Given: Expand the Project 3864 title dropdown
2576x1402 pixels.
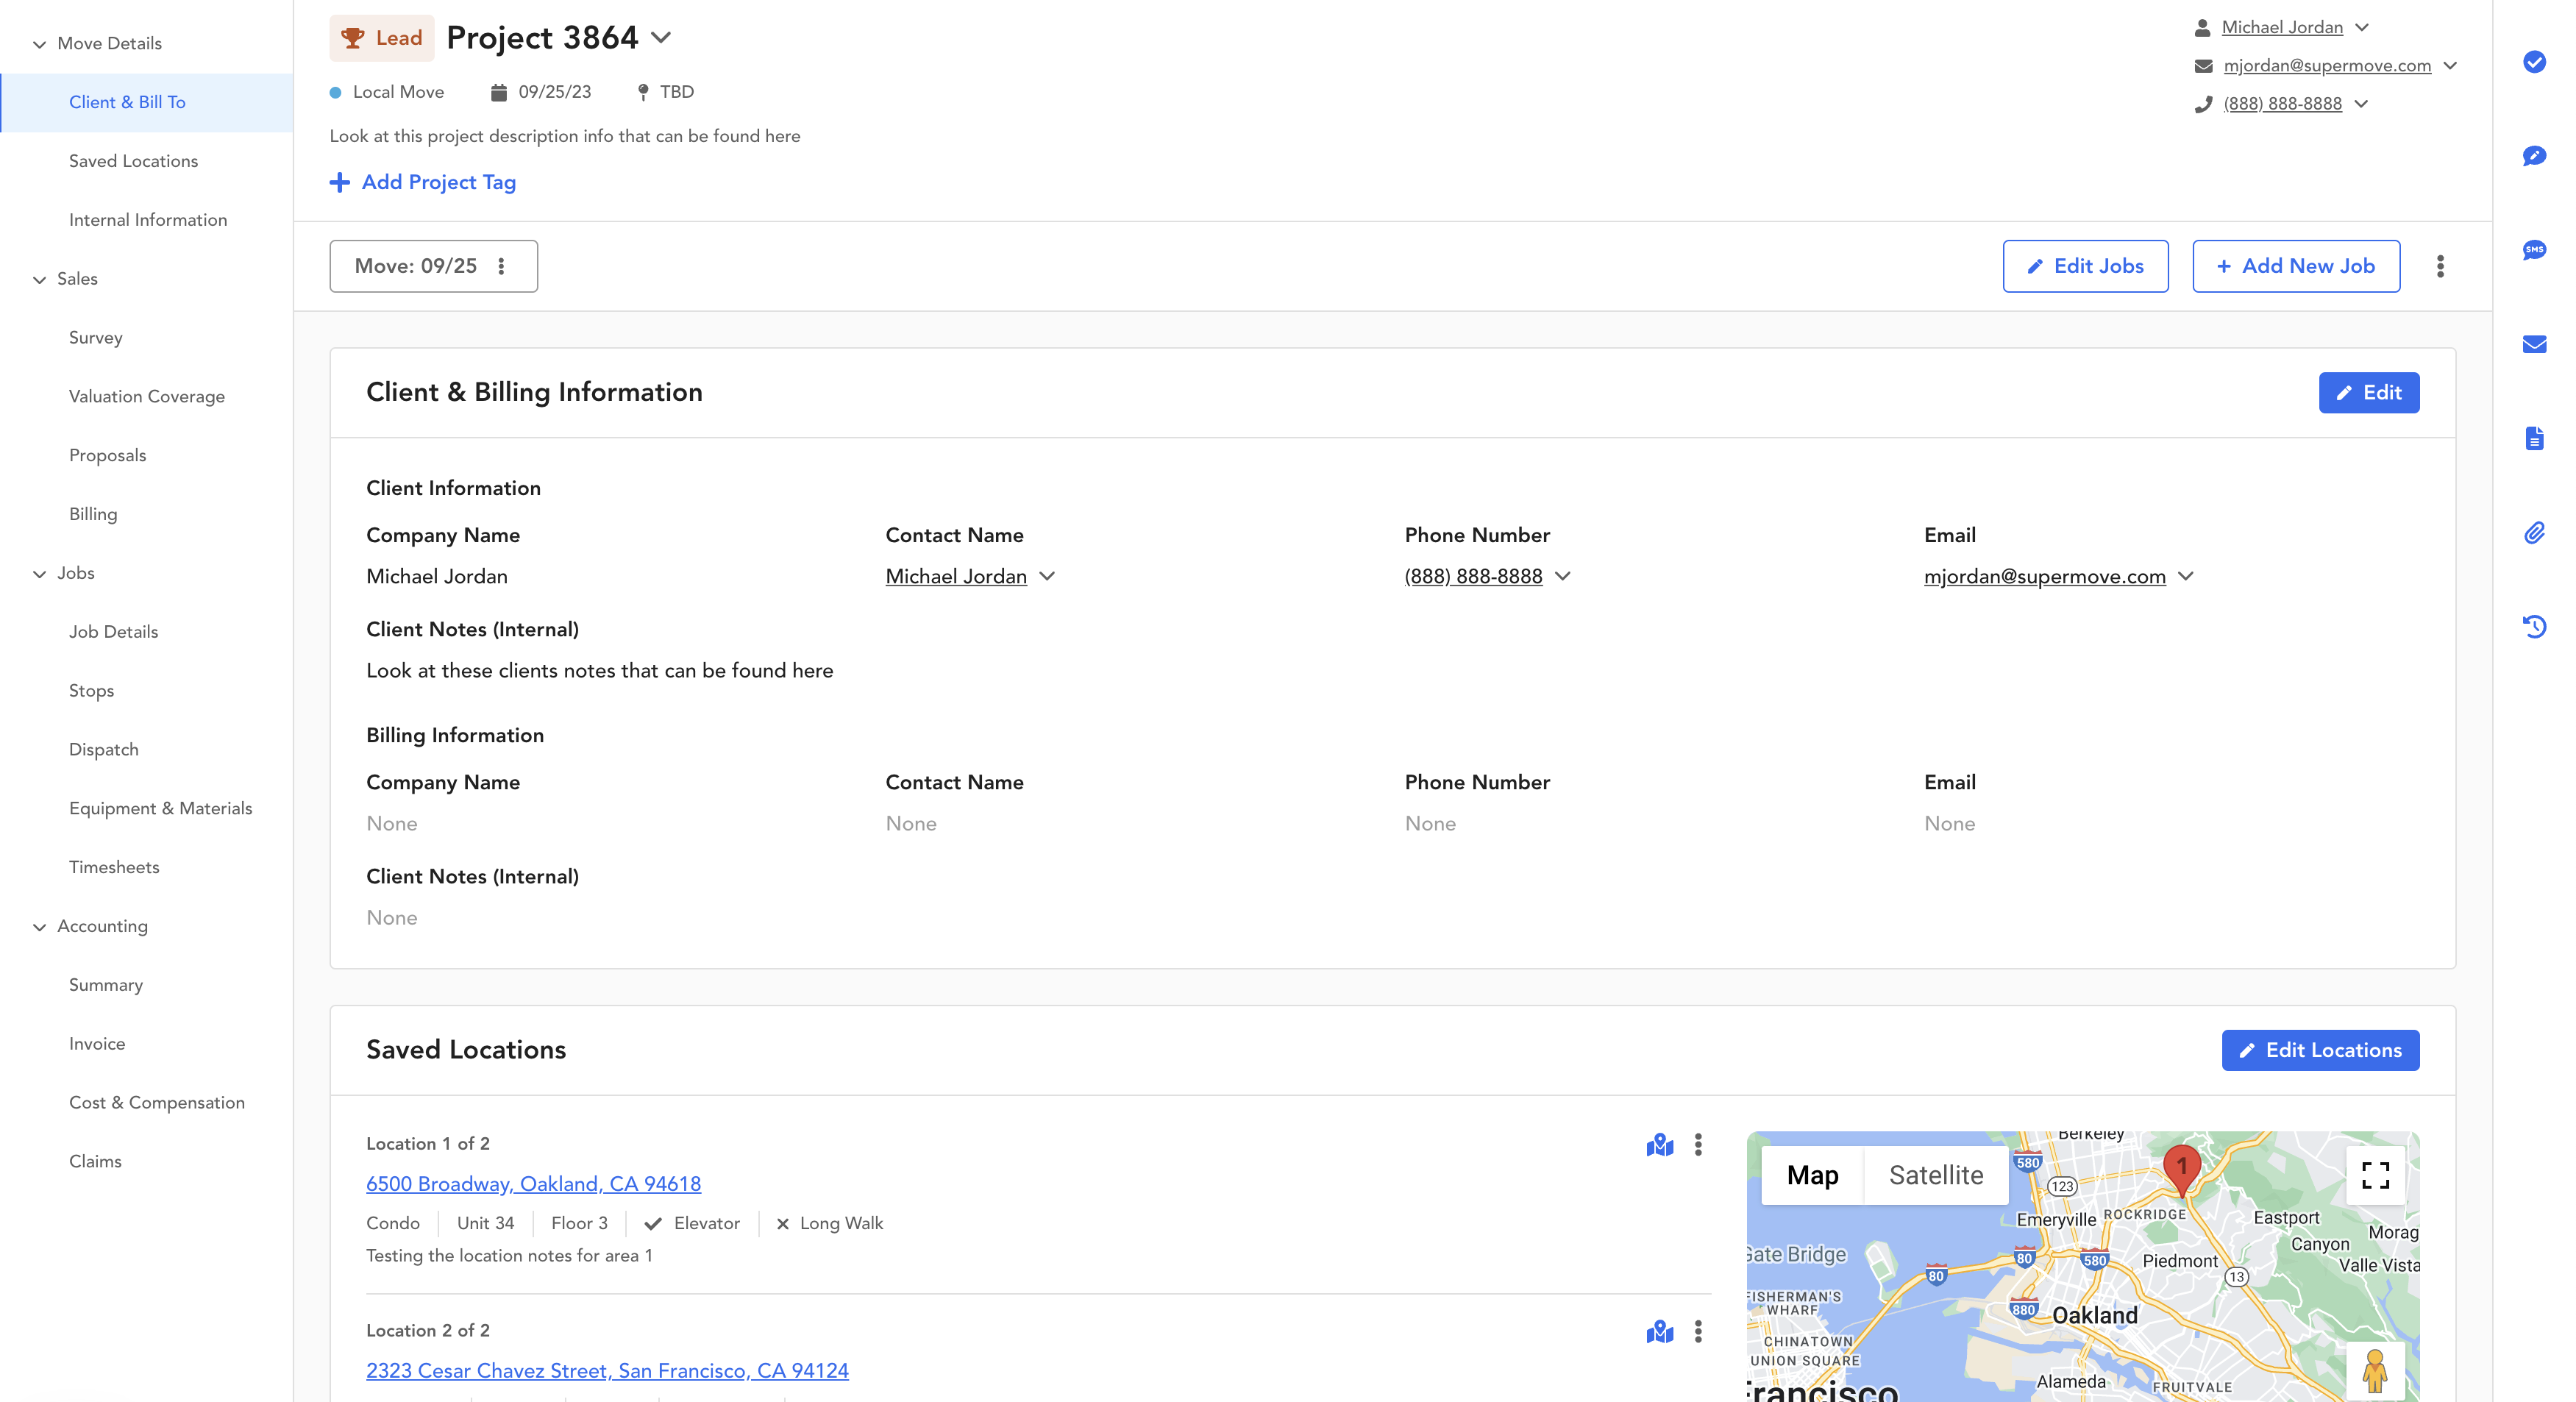Looking at the screenshot, I should click(x=661, y=38).
